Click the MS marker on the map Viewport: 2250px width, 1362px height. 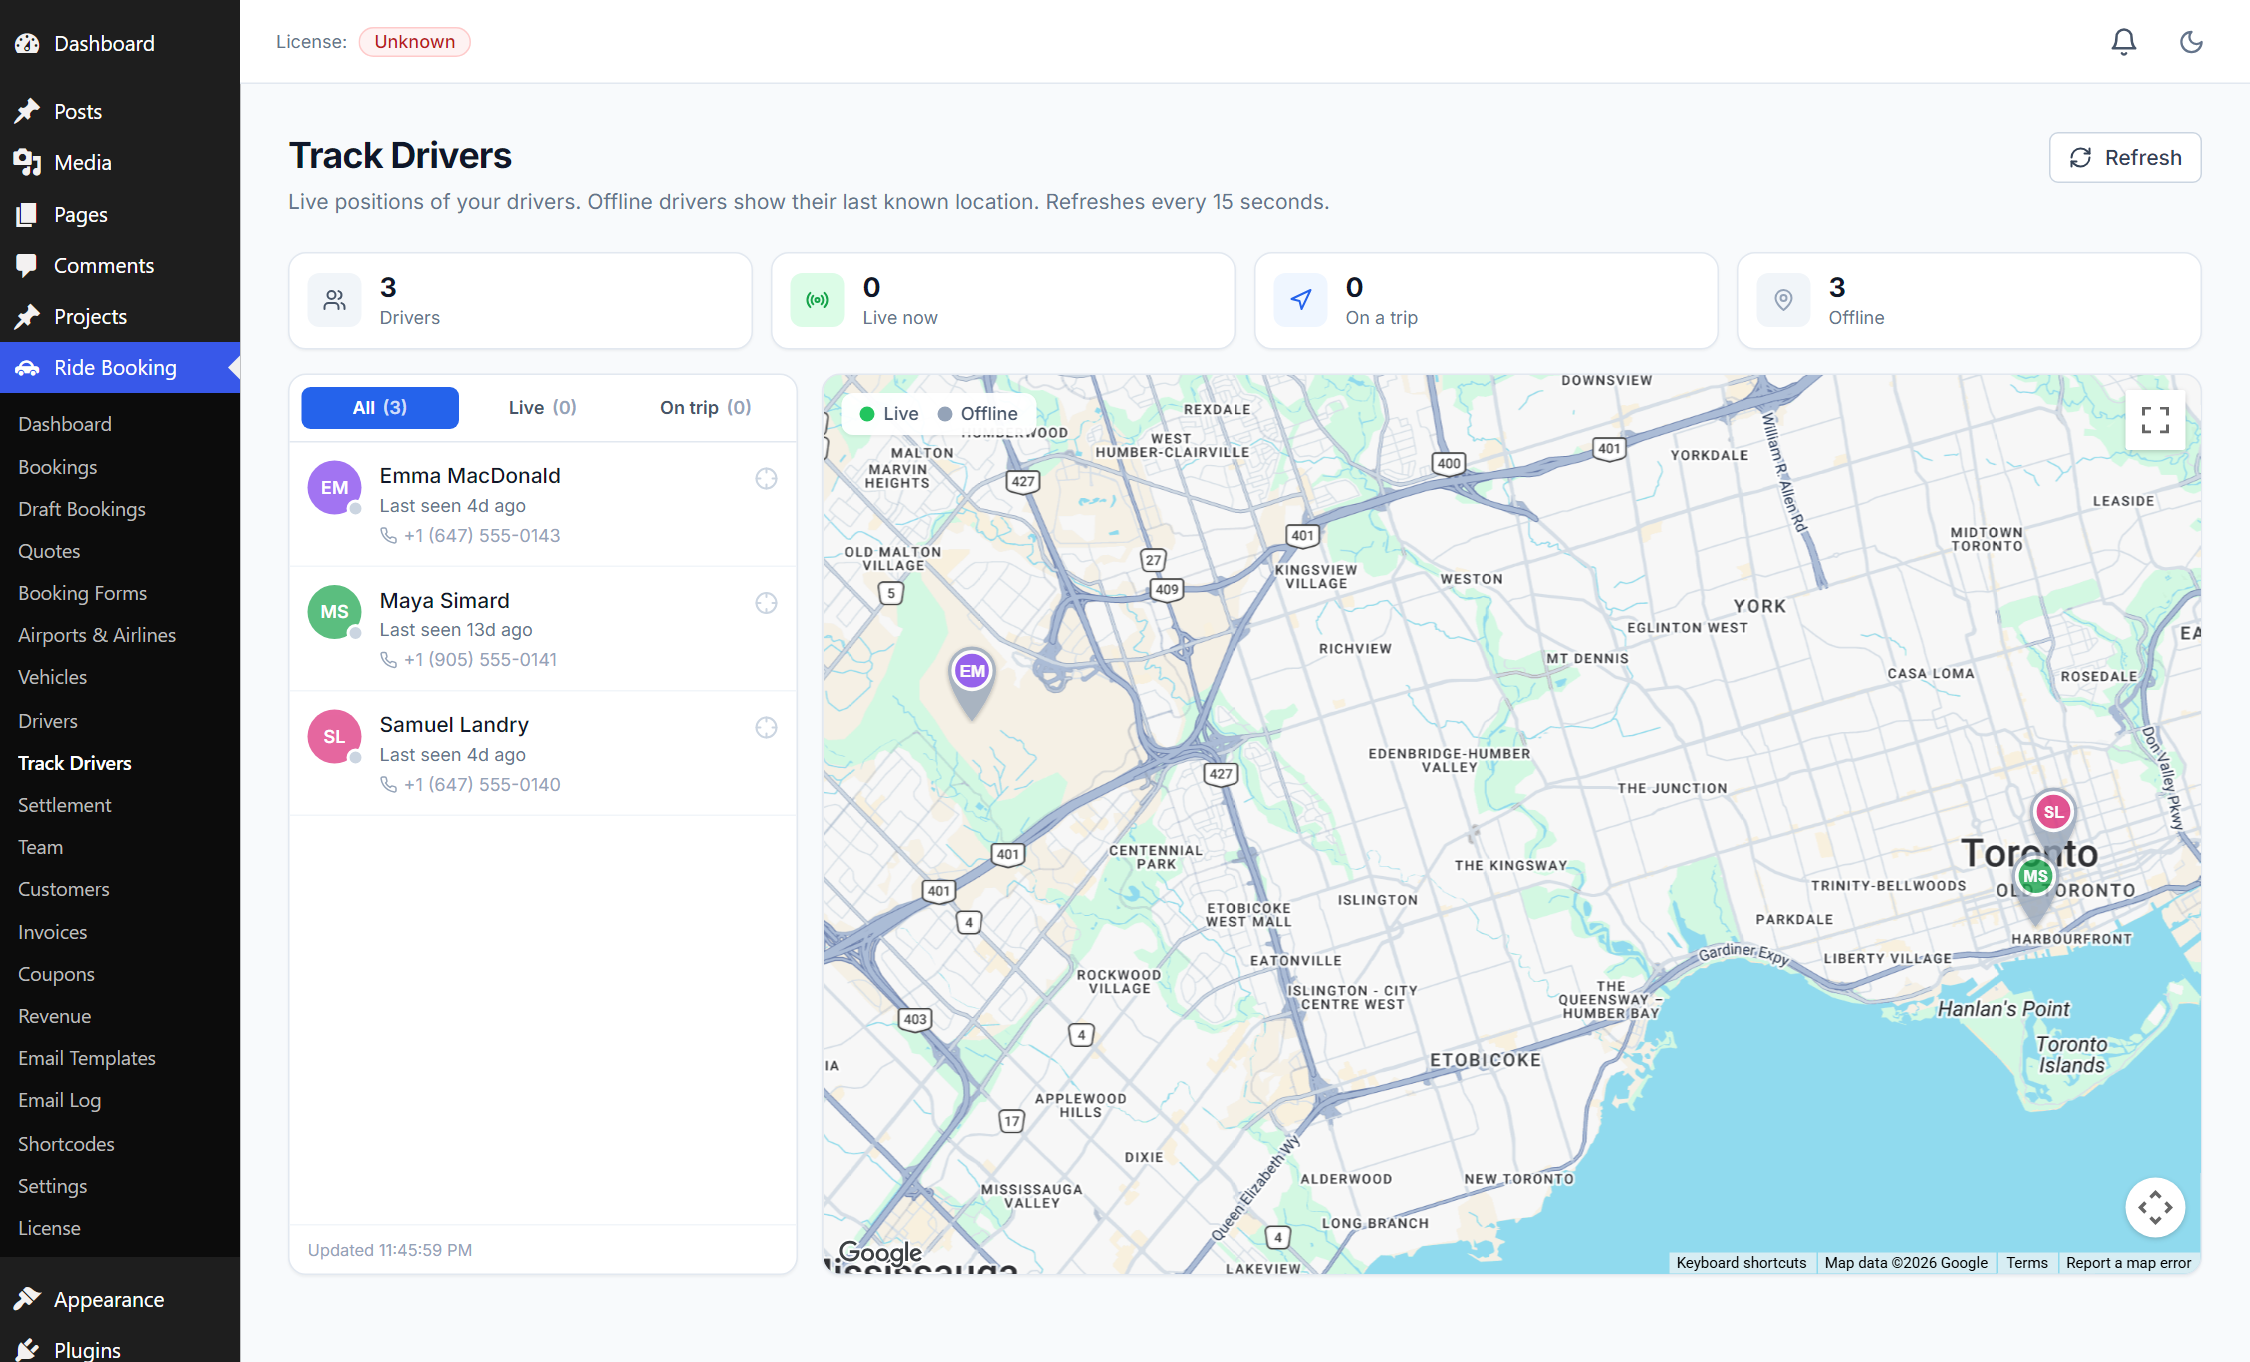pos(2035,877)
